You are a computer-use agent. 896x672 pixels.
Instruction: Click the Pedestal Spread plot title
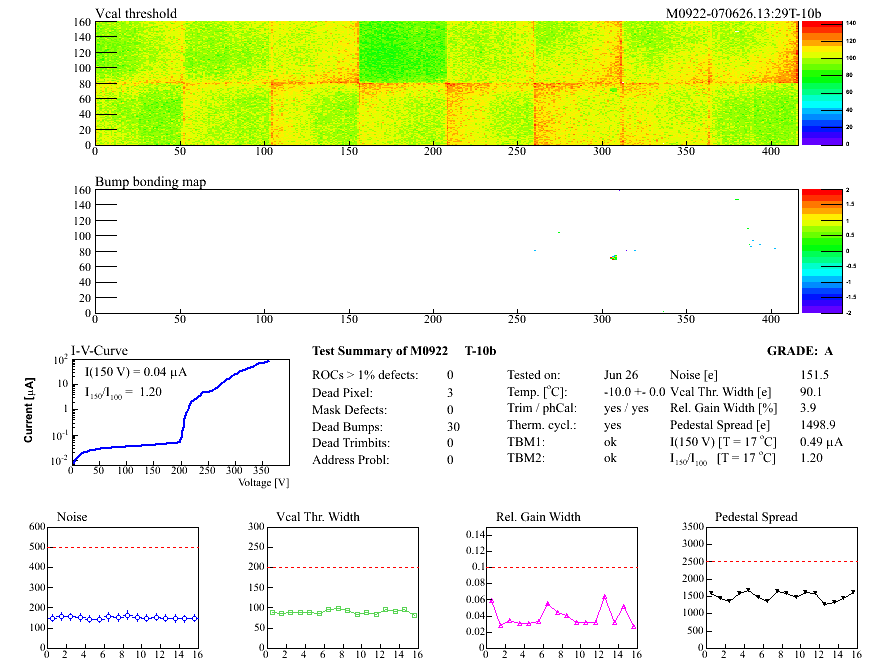click(756, 517)
